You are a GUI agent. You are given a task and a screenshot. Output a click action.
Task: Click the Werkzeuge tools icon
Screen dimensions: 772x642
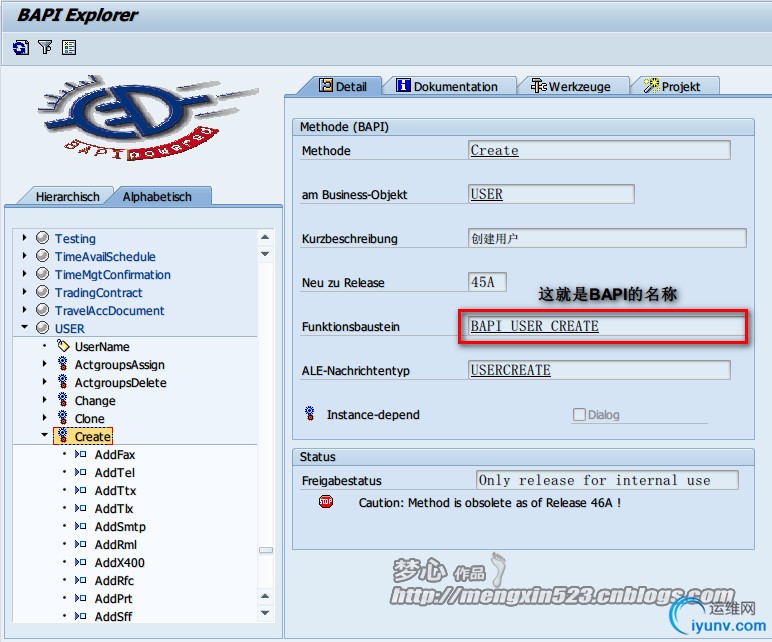tap(538, 86)
